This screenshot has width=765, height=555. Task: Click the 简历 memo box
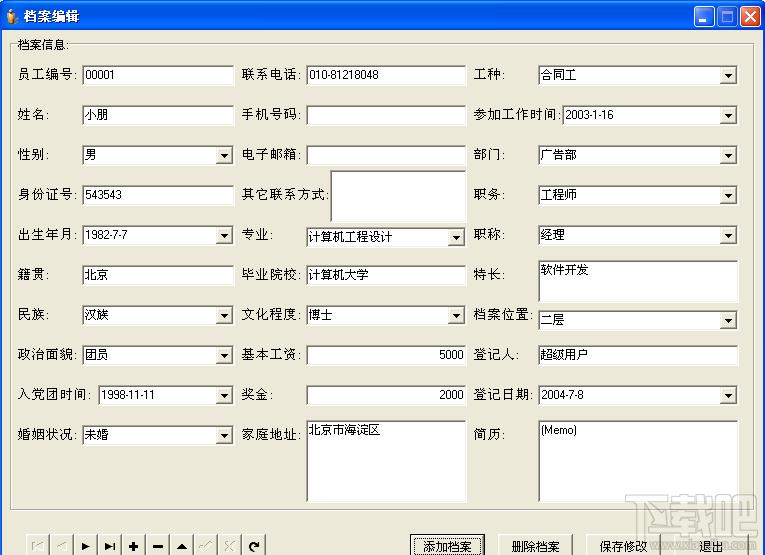point(638,461)
